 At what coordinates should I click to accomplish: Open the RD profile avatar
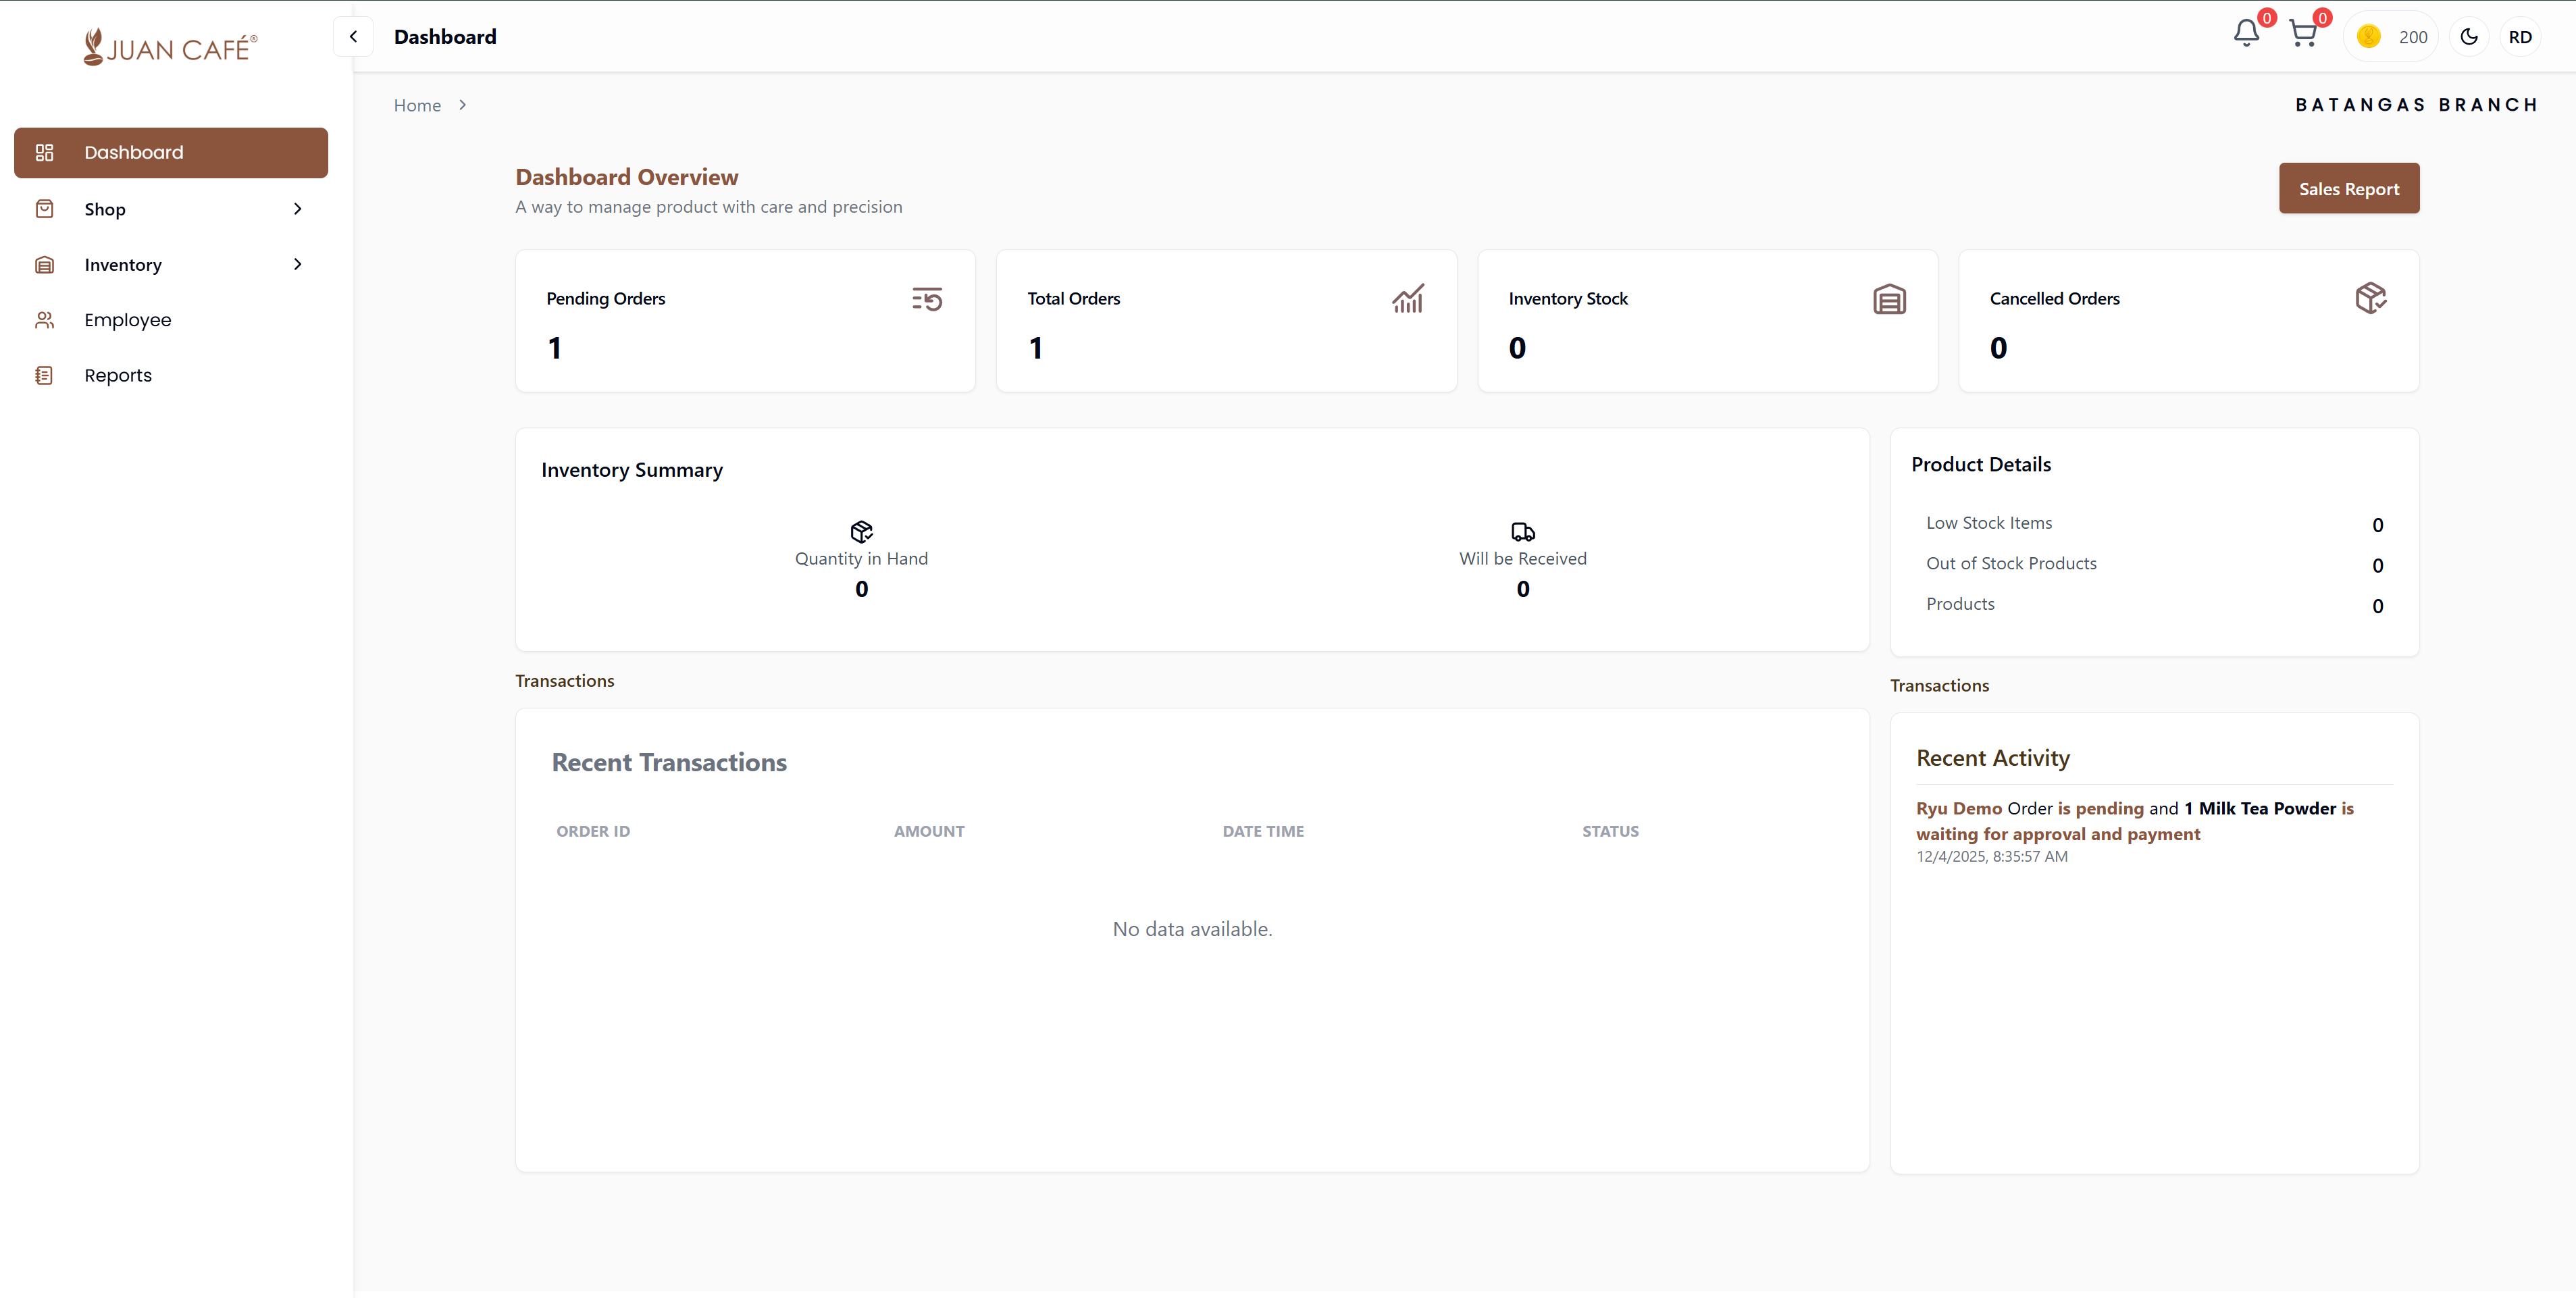[x=2521, y=36]
